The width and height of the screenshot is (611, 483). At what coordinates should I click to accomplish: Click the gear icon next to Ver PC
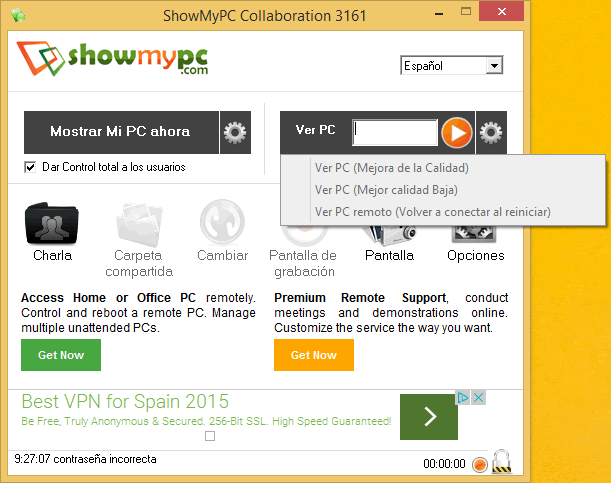click(x=490, y=132)
